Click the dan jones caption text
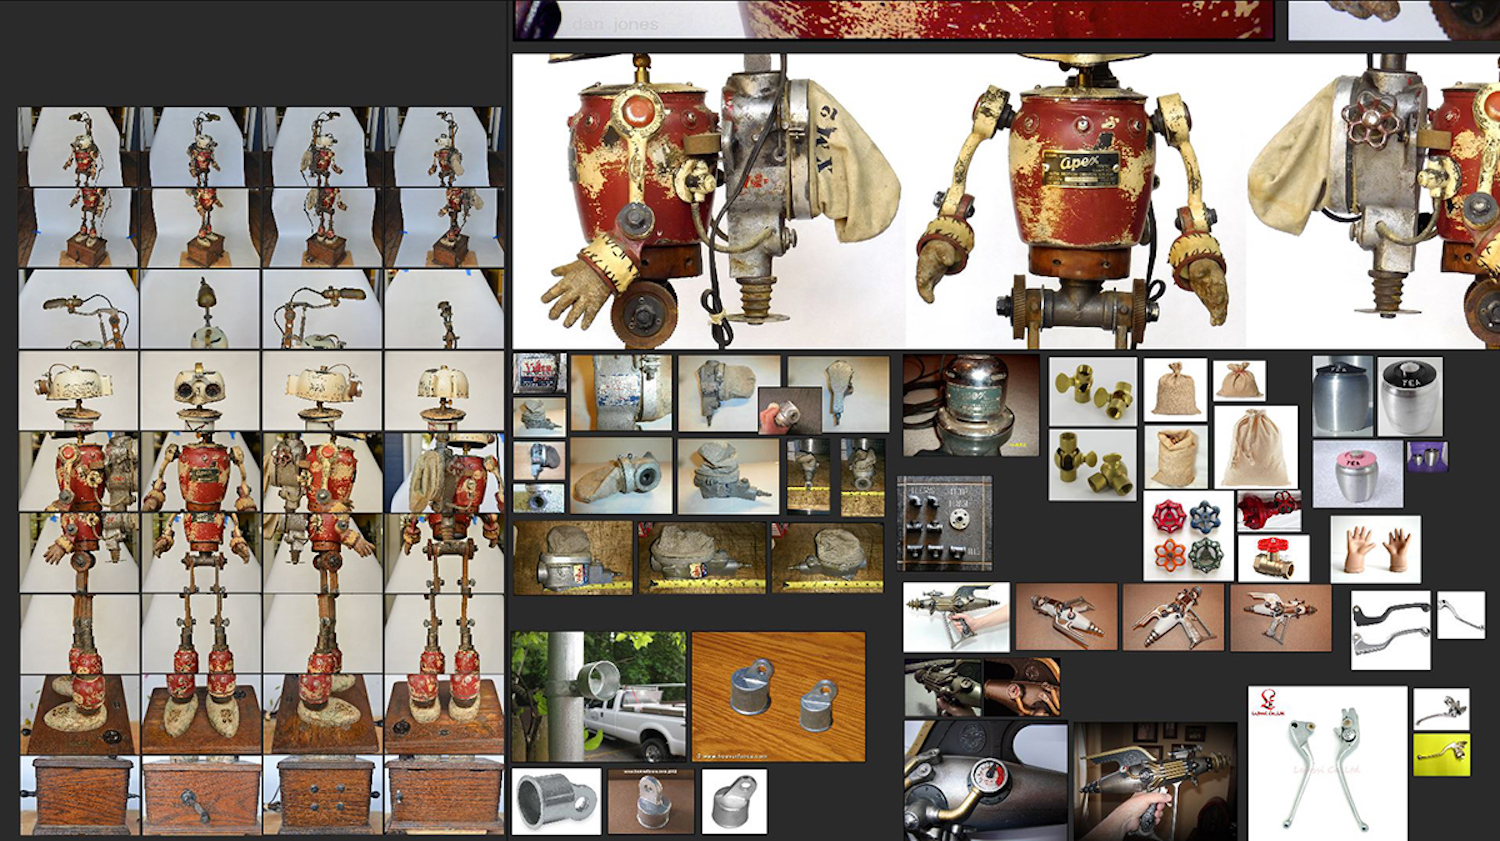1500x841 pixels. click(615, 24)
